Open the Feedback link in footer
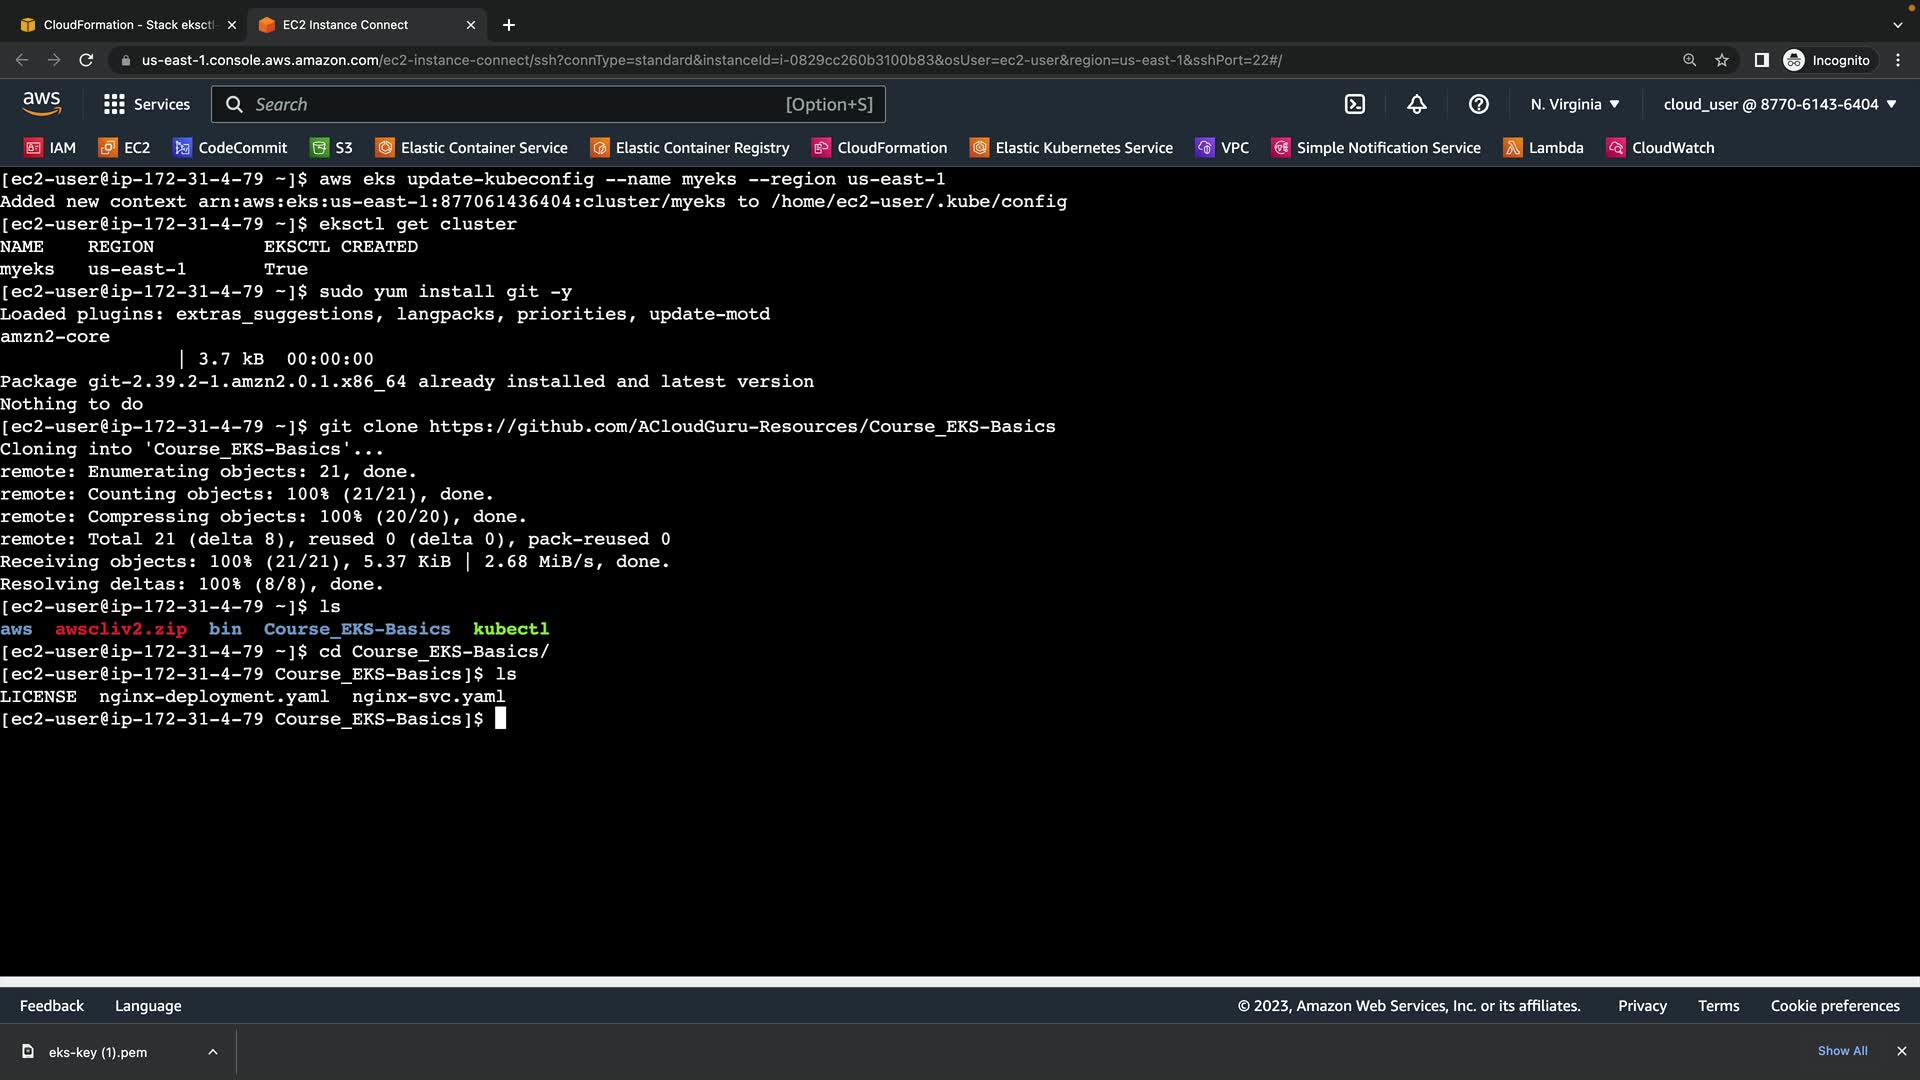Image resolution: width=1920 pixels, height=1080 pixels. [52, 1006]
